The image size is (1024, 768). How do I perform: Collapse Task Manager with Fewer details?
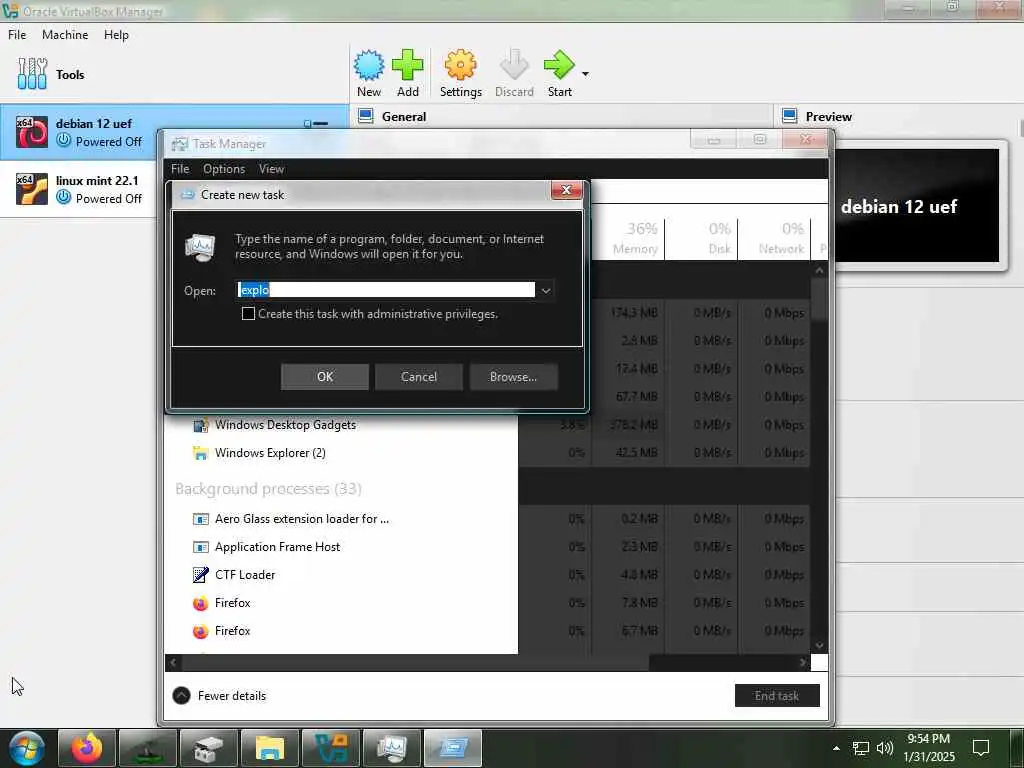pos(219,696)
